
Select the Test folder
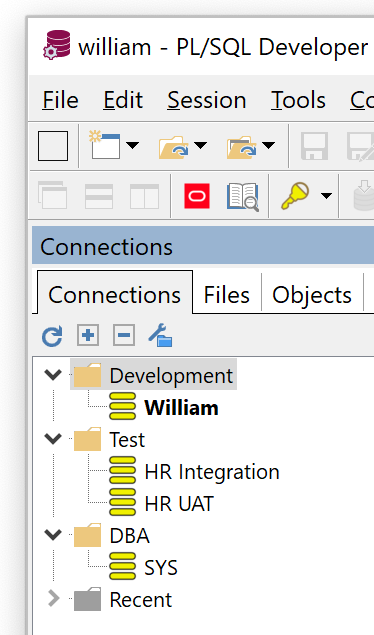[127, 439]
